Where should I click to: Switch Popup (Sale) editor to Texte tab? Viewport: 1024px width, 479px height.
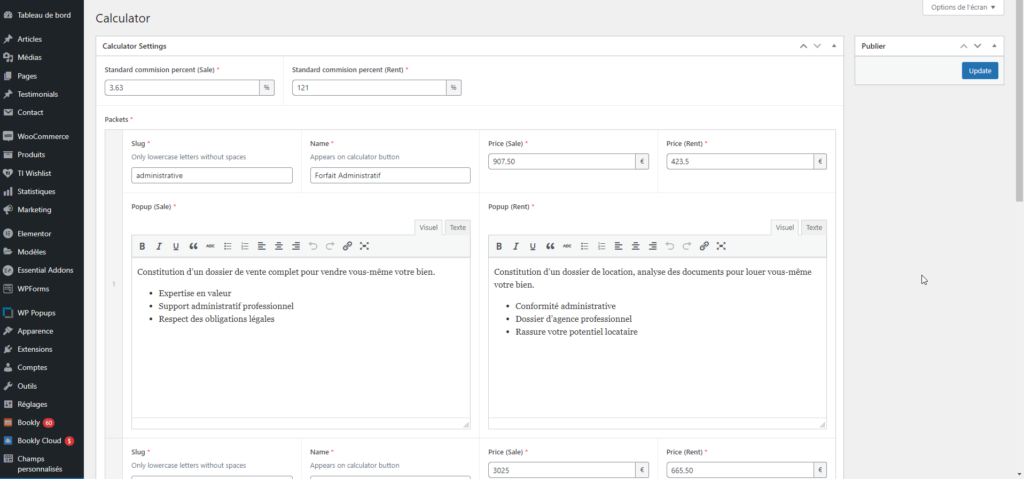[458, 227]
